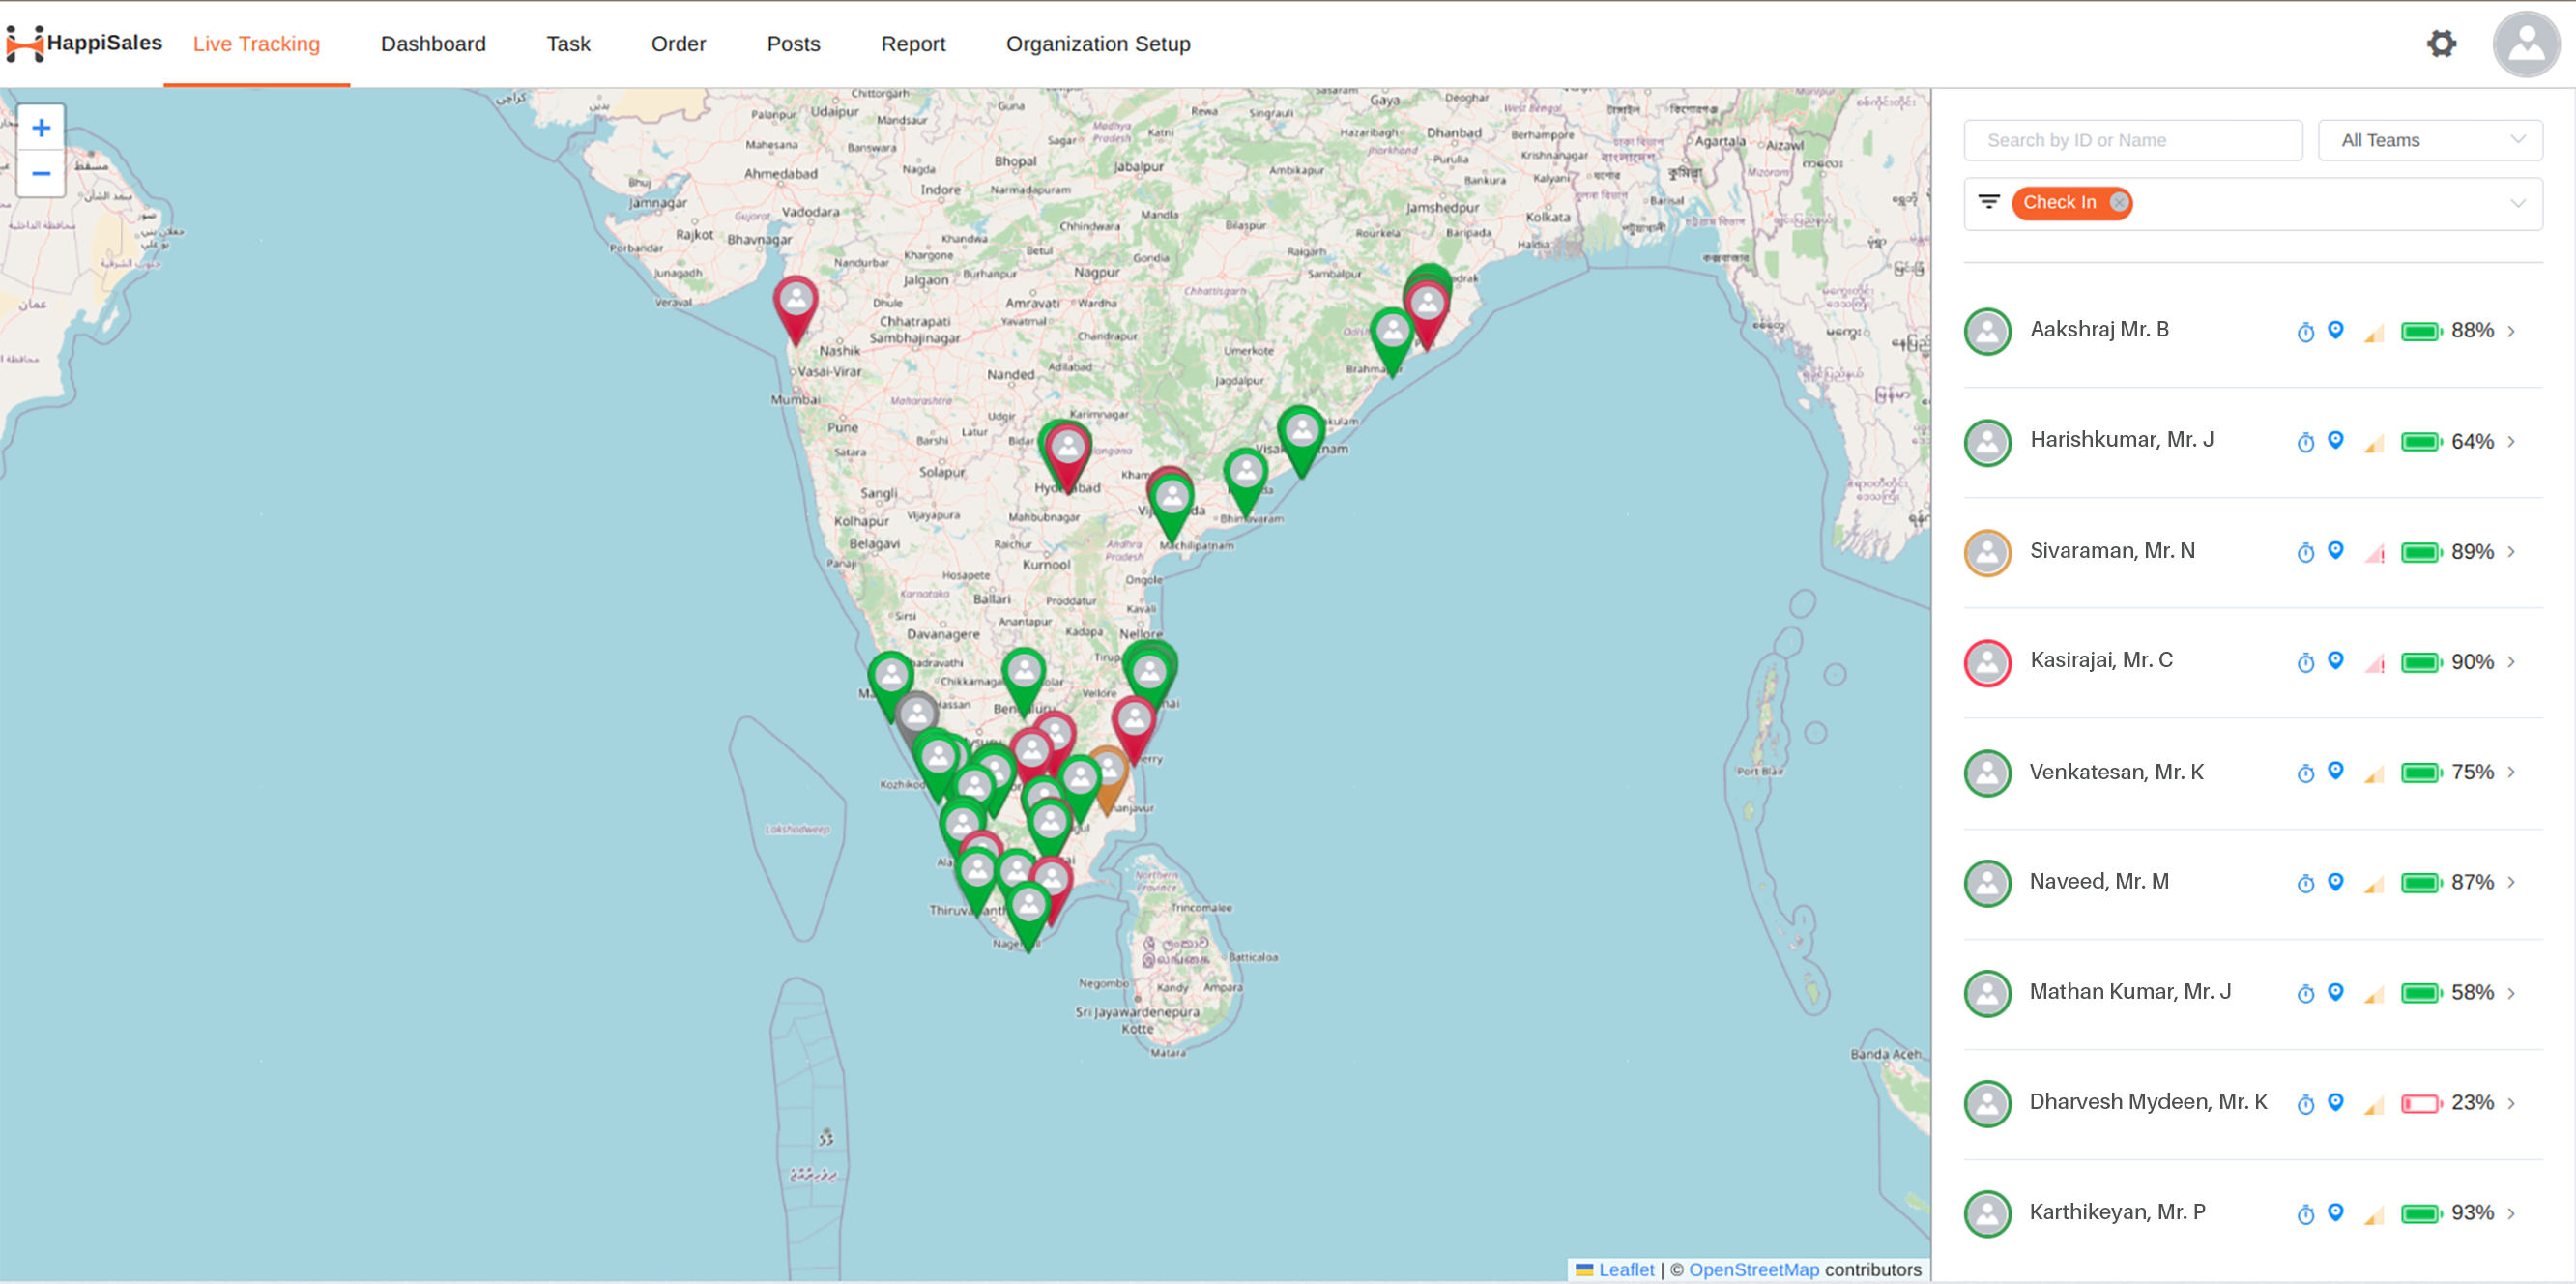Screen dimensions: 2576x1284
Task: Open the All Teams dropdown
Action: 2430,141
